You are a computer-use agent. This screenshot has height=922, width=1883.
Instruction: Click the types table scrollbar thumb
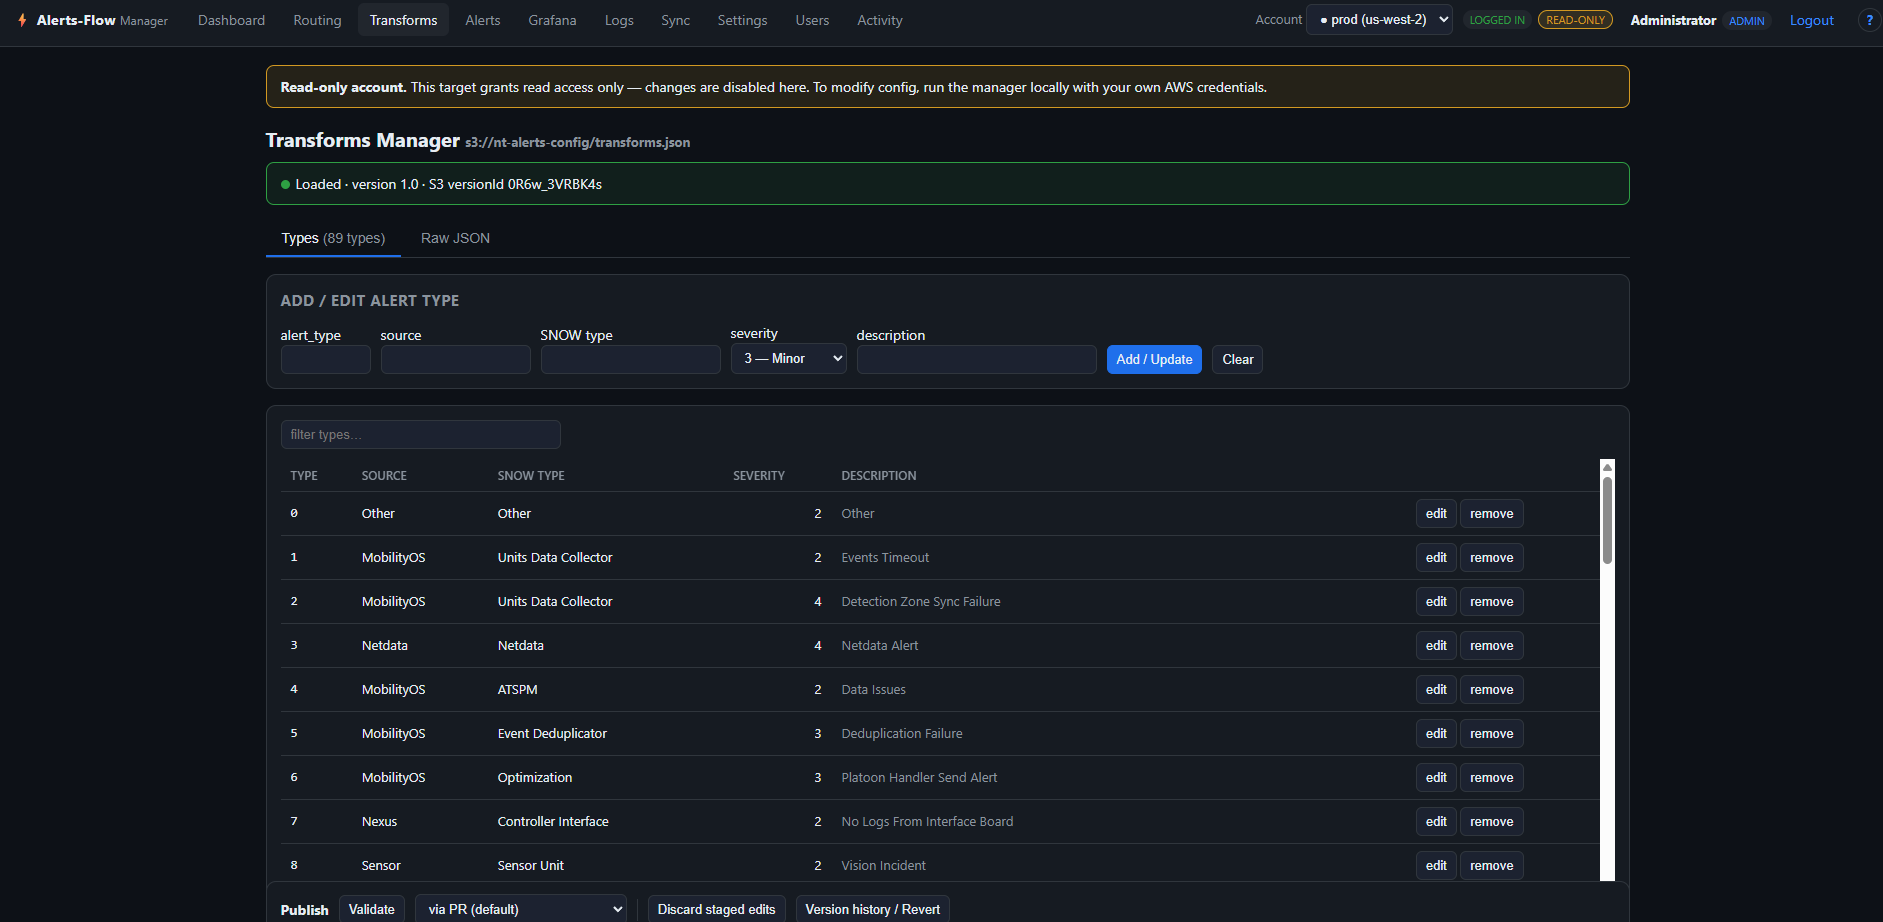pyautogui.click(x=1607, y=520)
